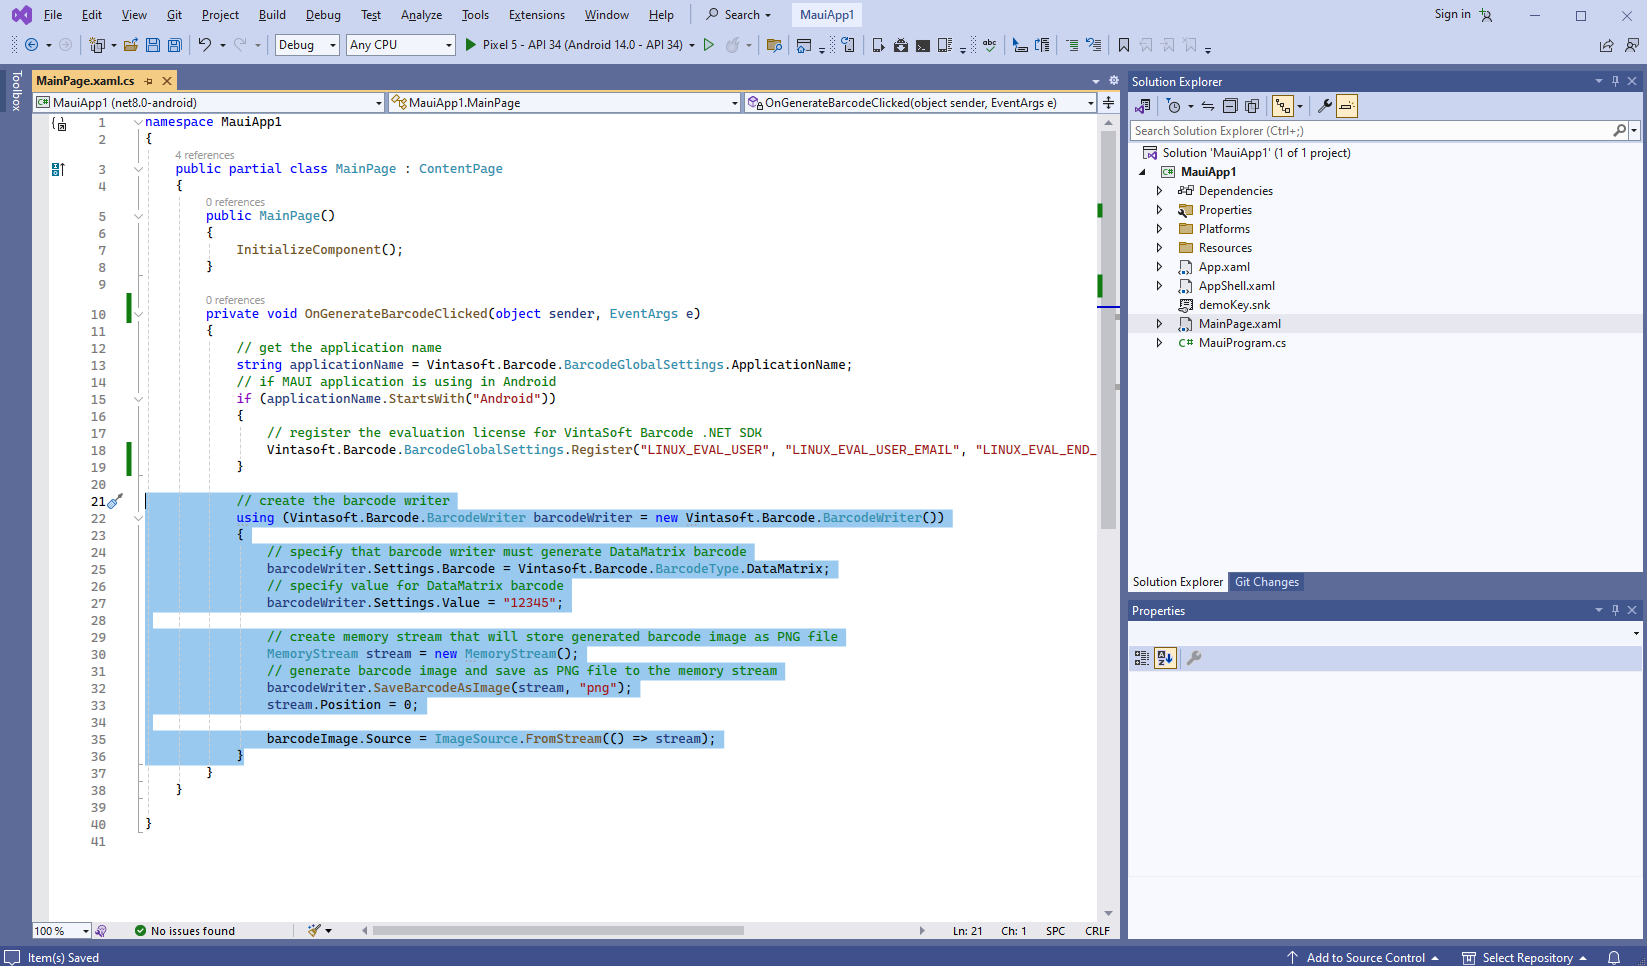
Task: Click the editor horizontal scrollbar thumb
Action: pyautogui.click(x=558, y=930)
